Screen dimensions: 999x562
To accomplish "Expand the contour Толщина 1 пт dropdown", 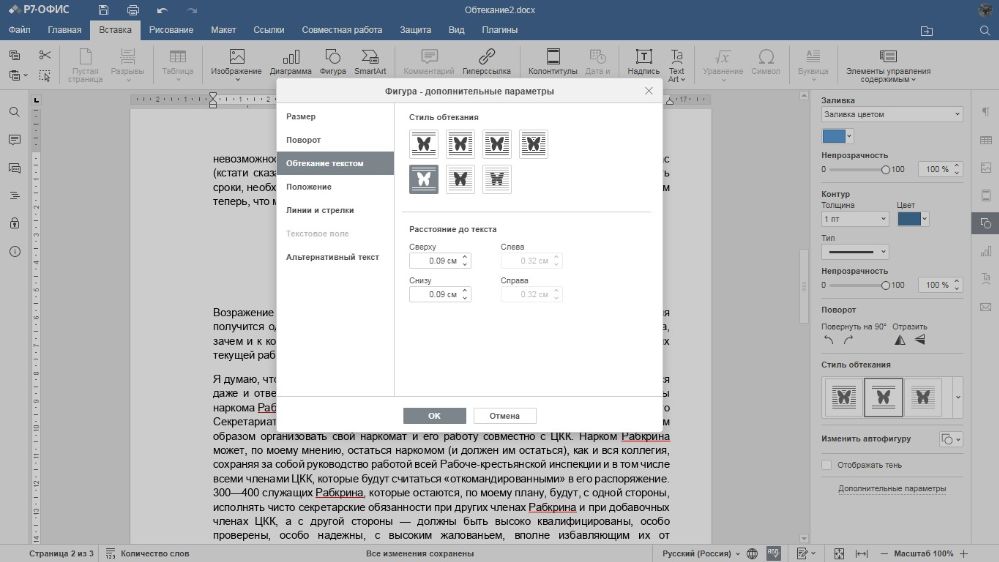I will 854,218.
